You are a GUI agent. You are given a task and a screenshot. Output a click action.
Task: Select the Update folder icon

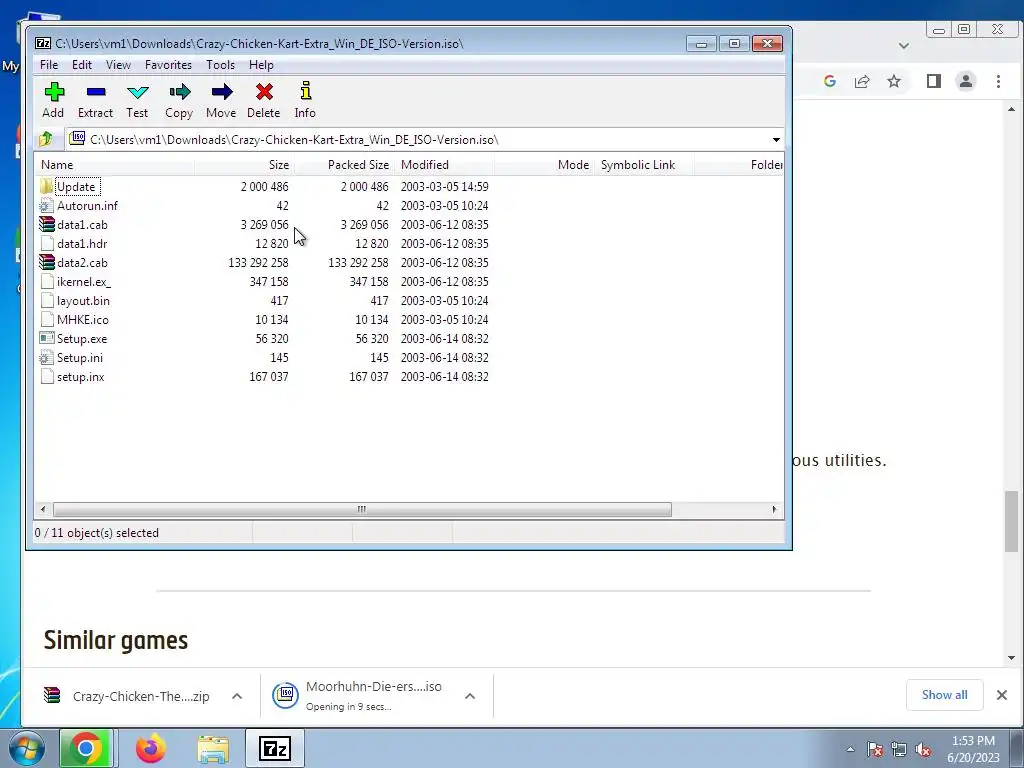click(46, 186)
